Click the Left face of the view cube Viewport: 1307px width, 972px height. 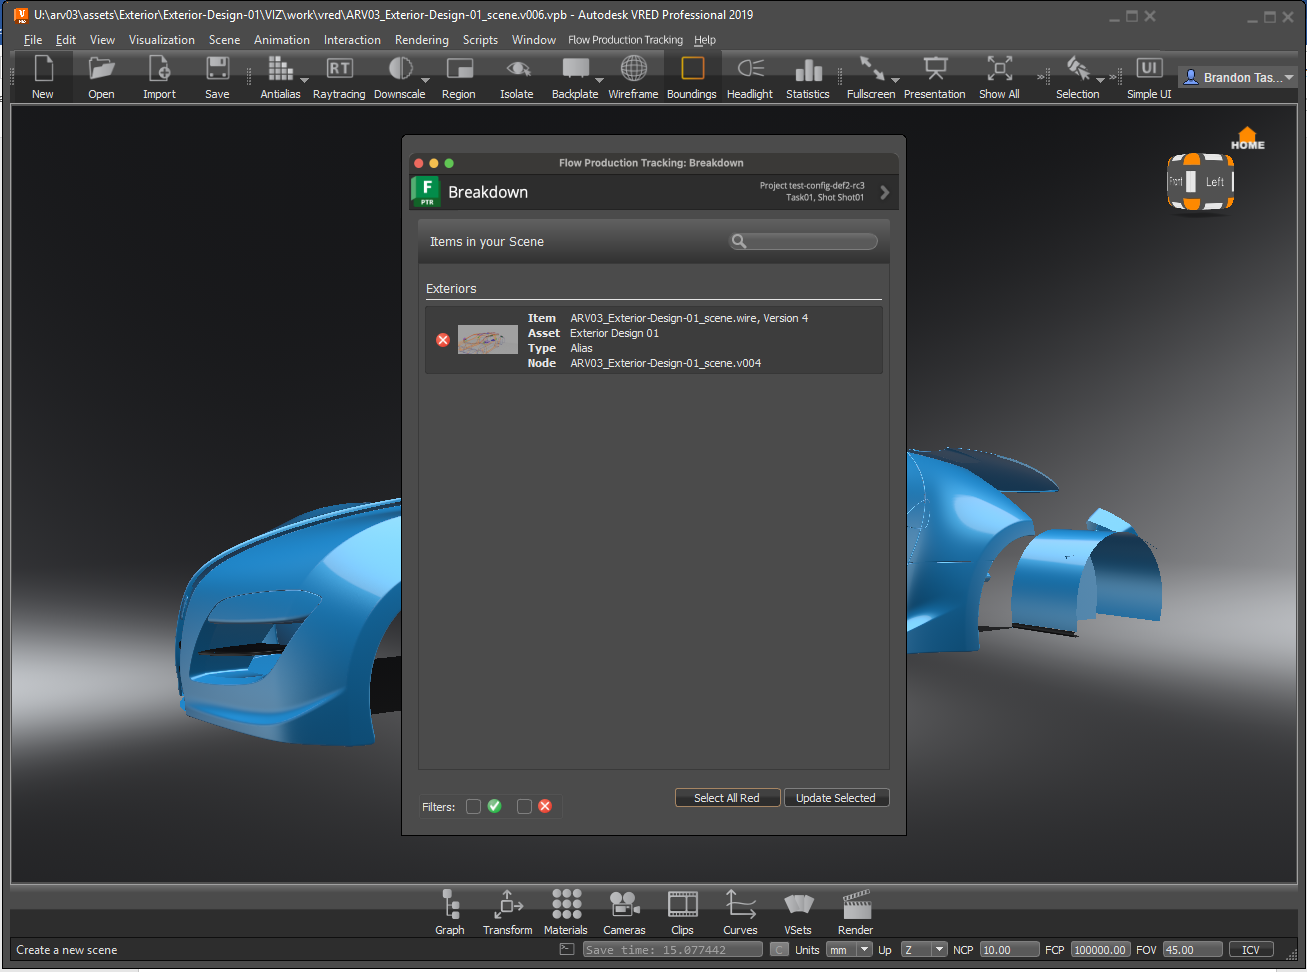point(1214,182)
